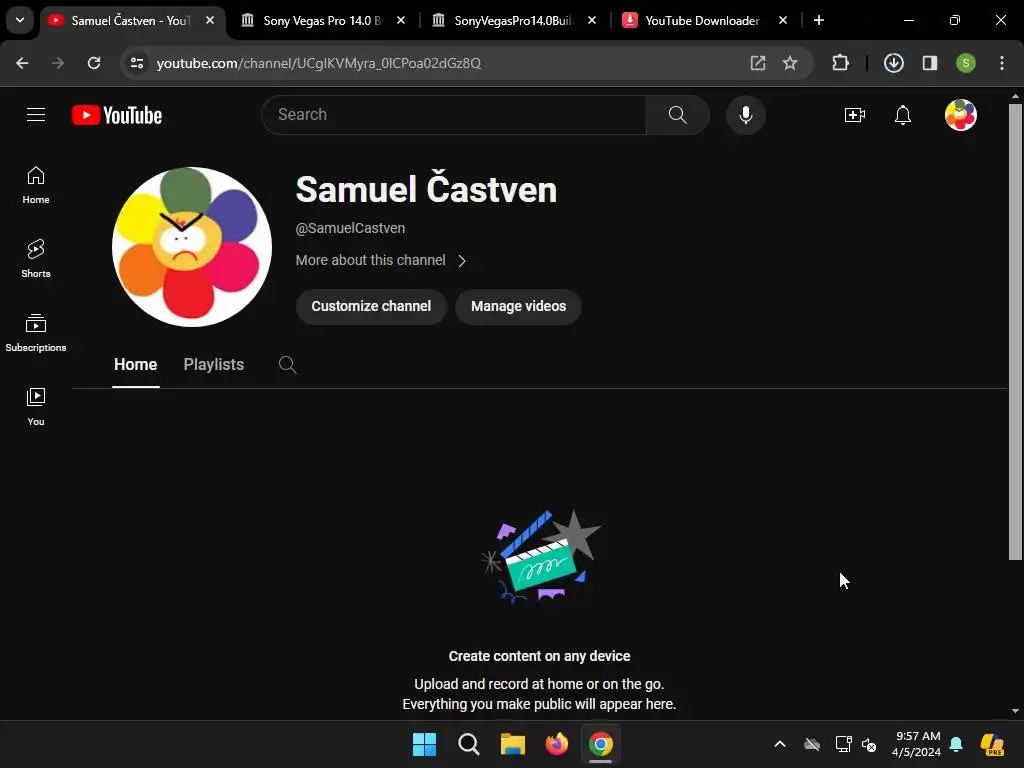Open Windows taskbar search
Screen dimensions: 1024x768
(x=468, y=744)
